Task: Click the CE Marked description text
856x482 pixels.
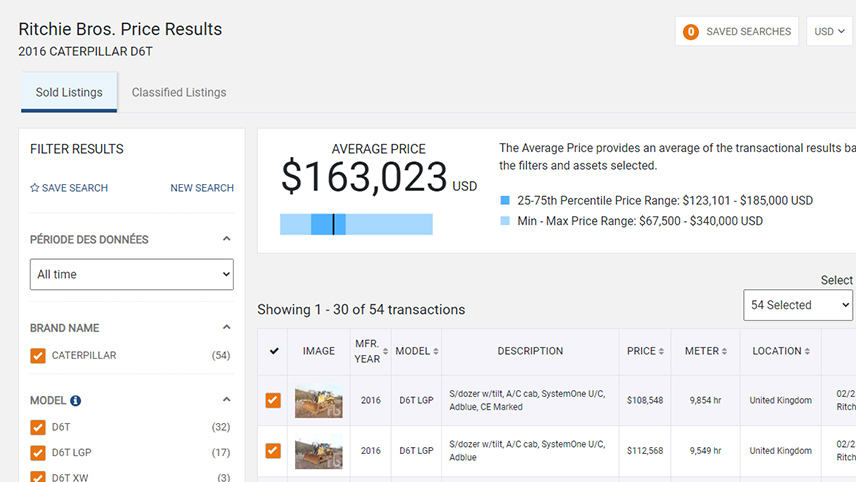Action: tap(500, 407)
